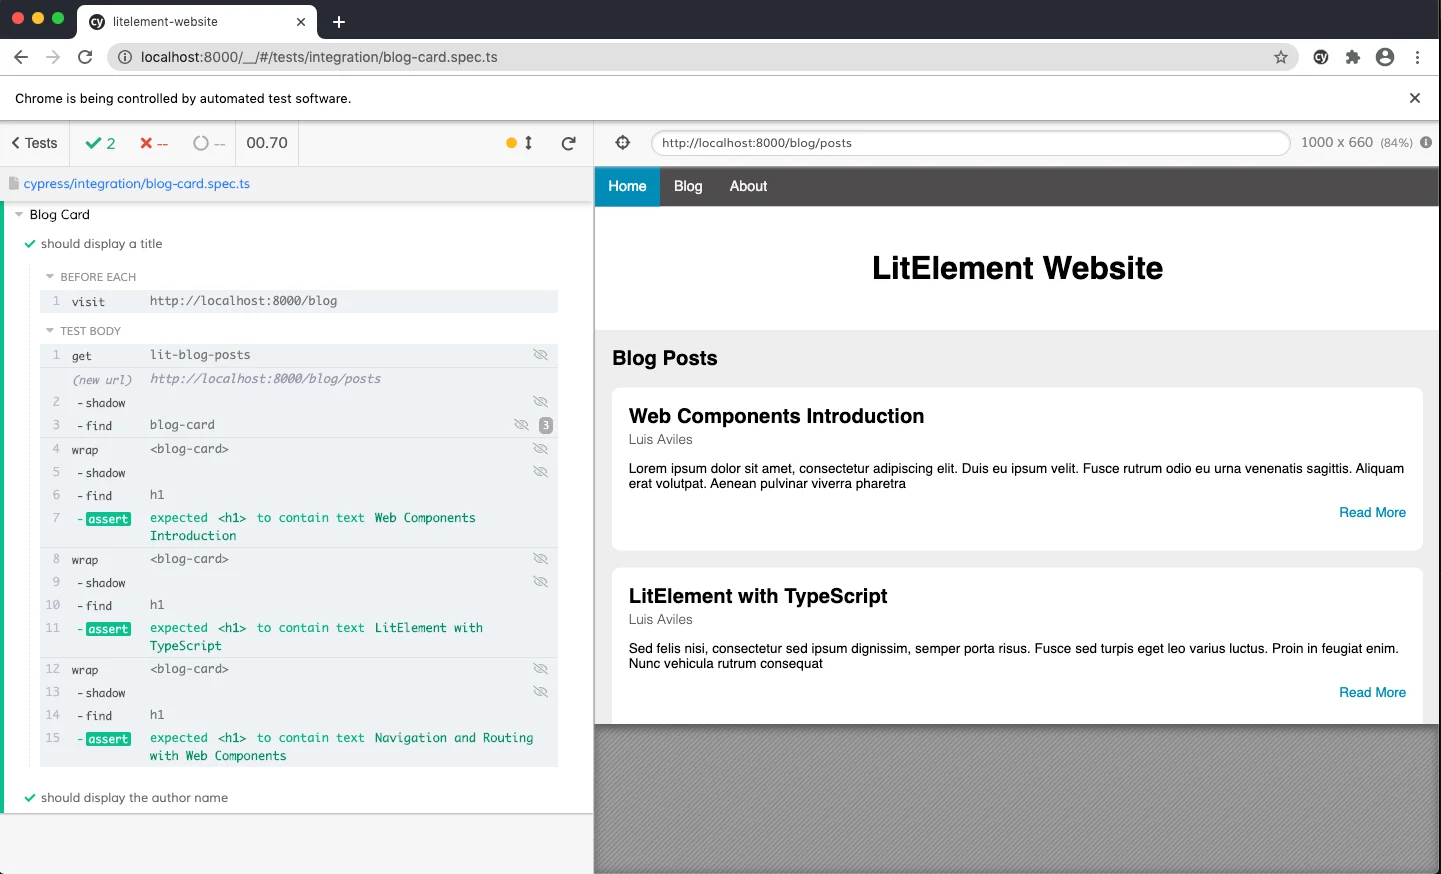Image resolution: width=1441 pixels, height=874 pixels.
Task: Click Read More on Web Components Introduction
Action: 1372,512
